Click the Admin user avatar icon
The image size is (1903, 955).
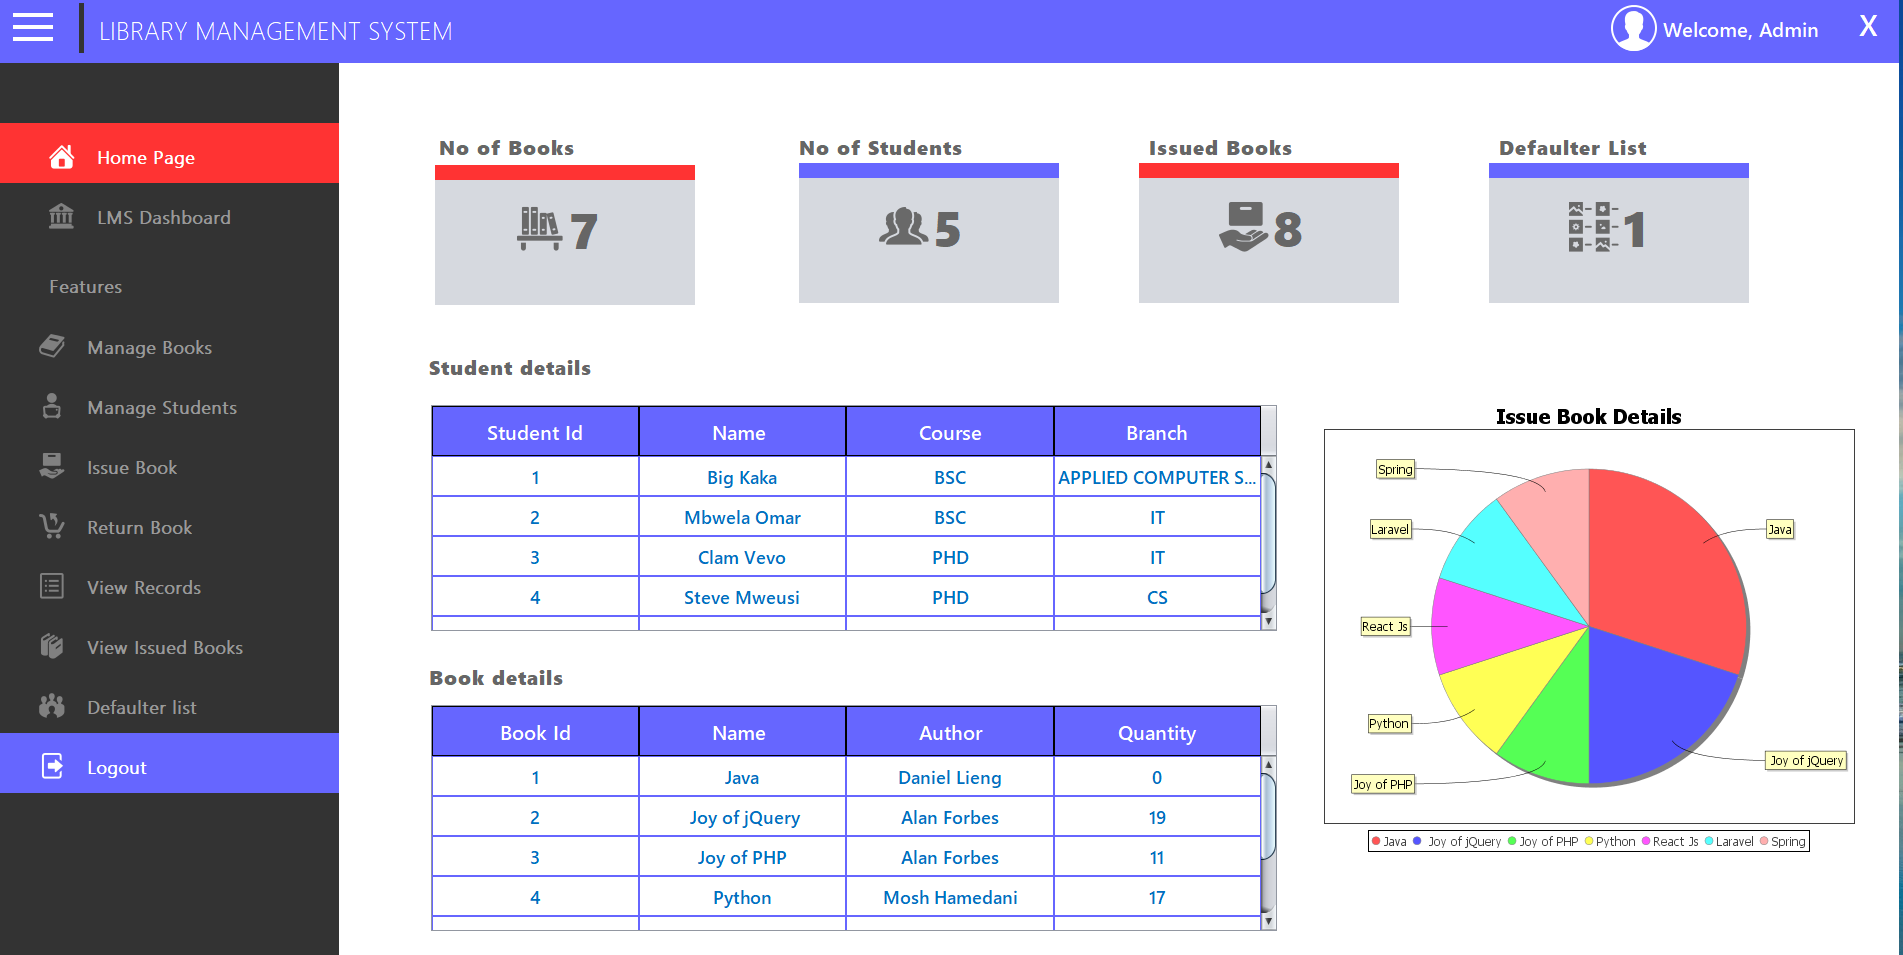[x=1633, y=29]
